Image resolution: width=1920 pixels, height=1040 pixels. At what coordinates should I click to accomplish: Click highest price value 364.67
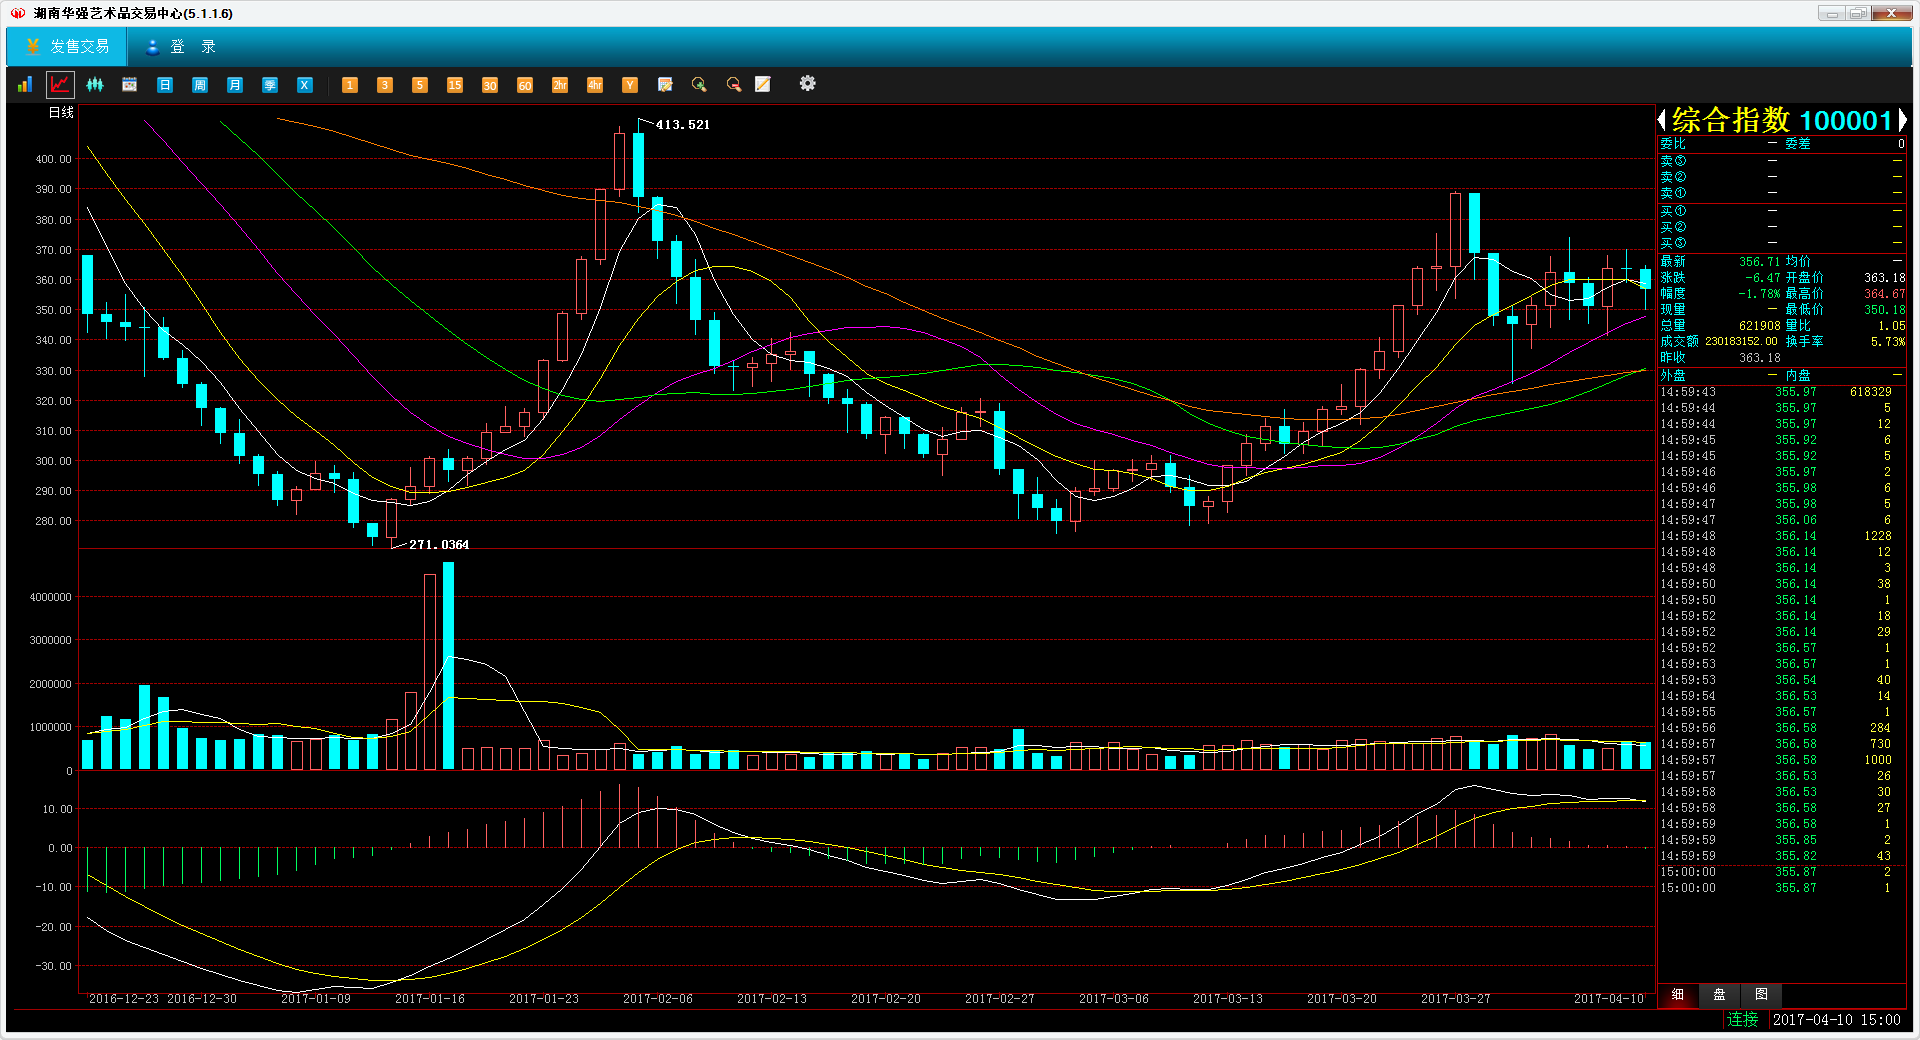(x=1884, y=294)
